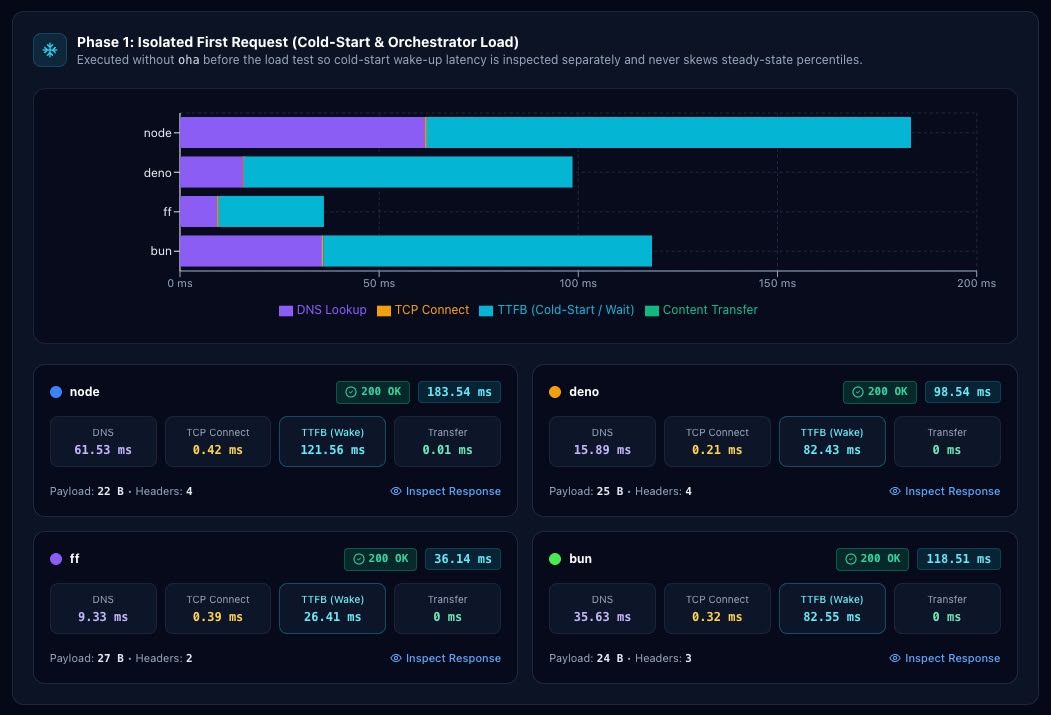This screenshot has width=1051, height=715.
Task: Click node's cyan TTFB bar in chart
Action: tap(669, 133)
